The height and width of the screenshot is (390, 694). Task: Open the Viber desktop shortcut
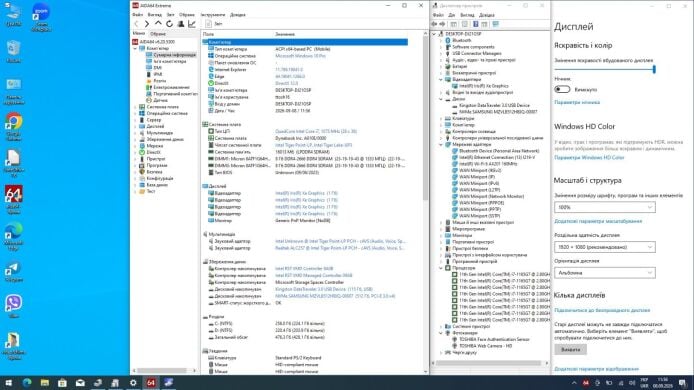coord(13,306)
